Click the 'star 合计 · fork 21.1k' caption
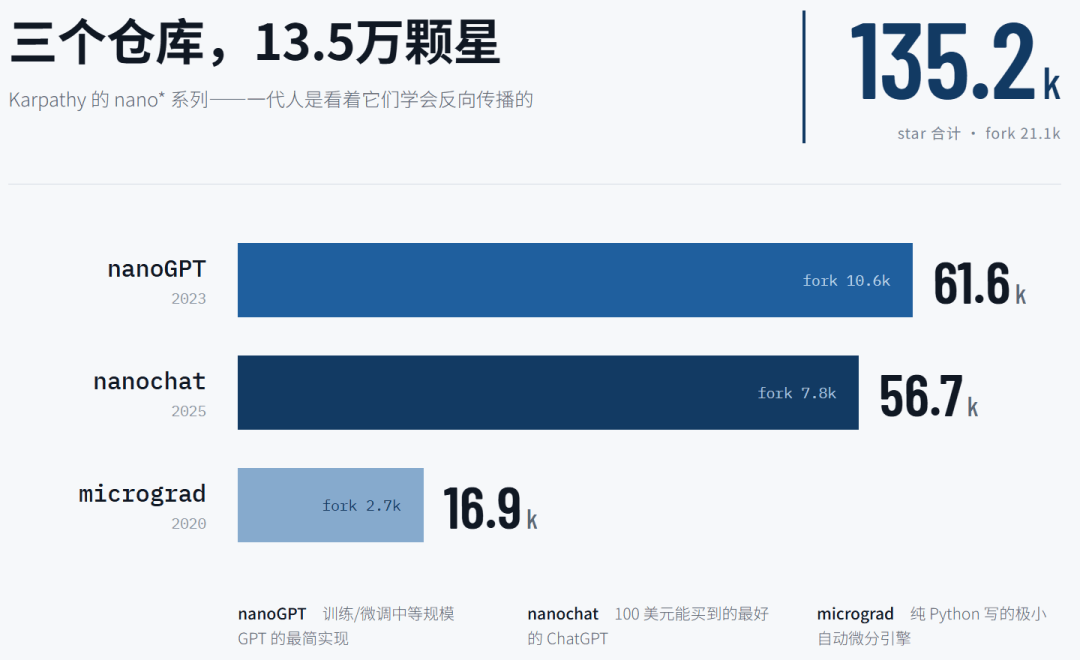The width and height of the screenshot is (1080, 660). [x=979, y=134]
